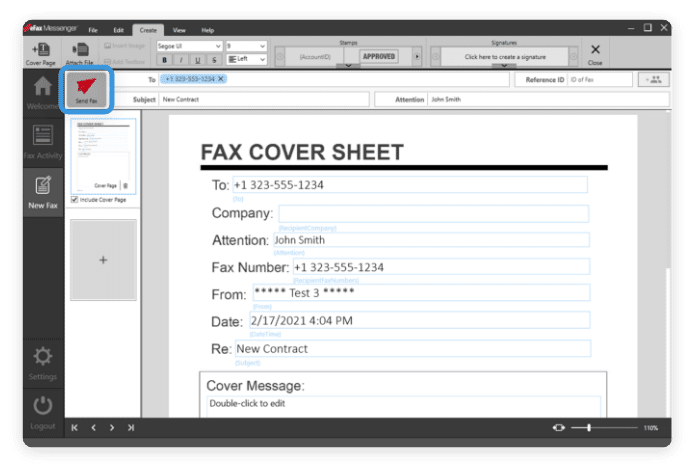
Task: Toggle italic formatting
Action: [x=181, y=59]
